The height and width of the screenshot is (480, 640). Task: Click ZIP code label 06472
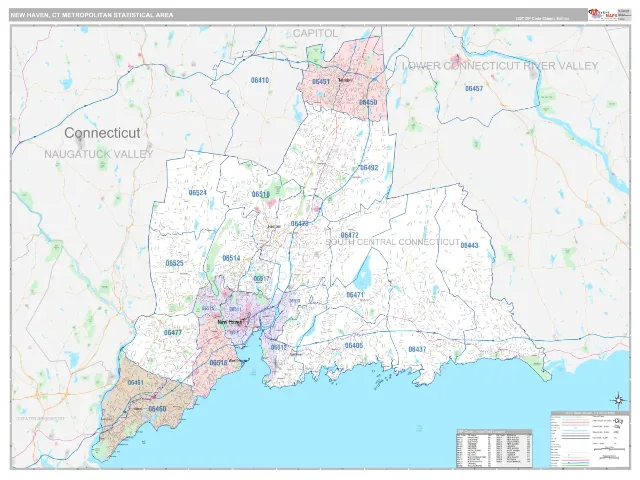click(x=349, y=235)
